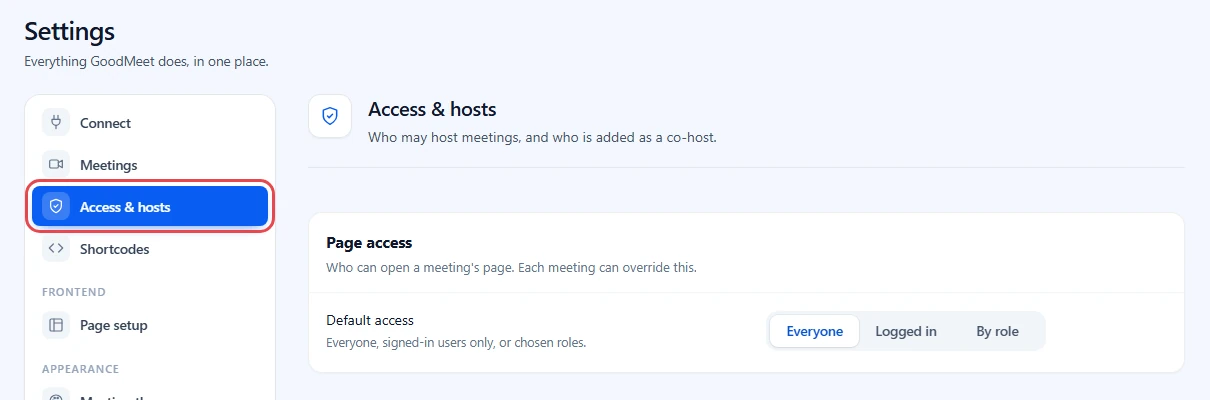Click the Page setup layout icon

[x=56, y=325]
